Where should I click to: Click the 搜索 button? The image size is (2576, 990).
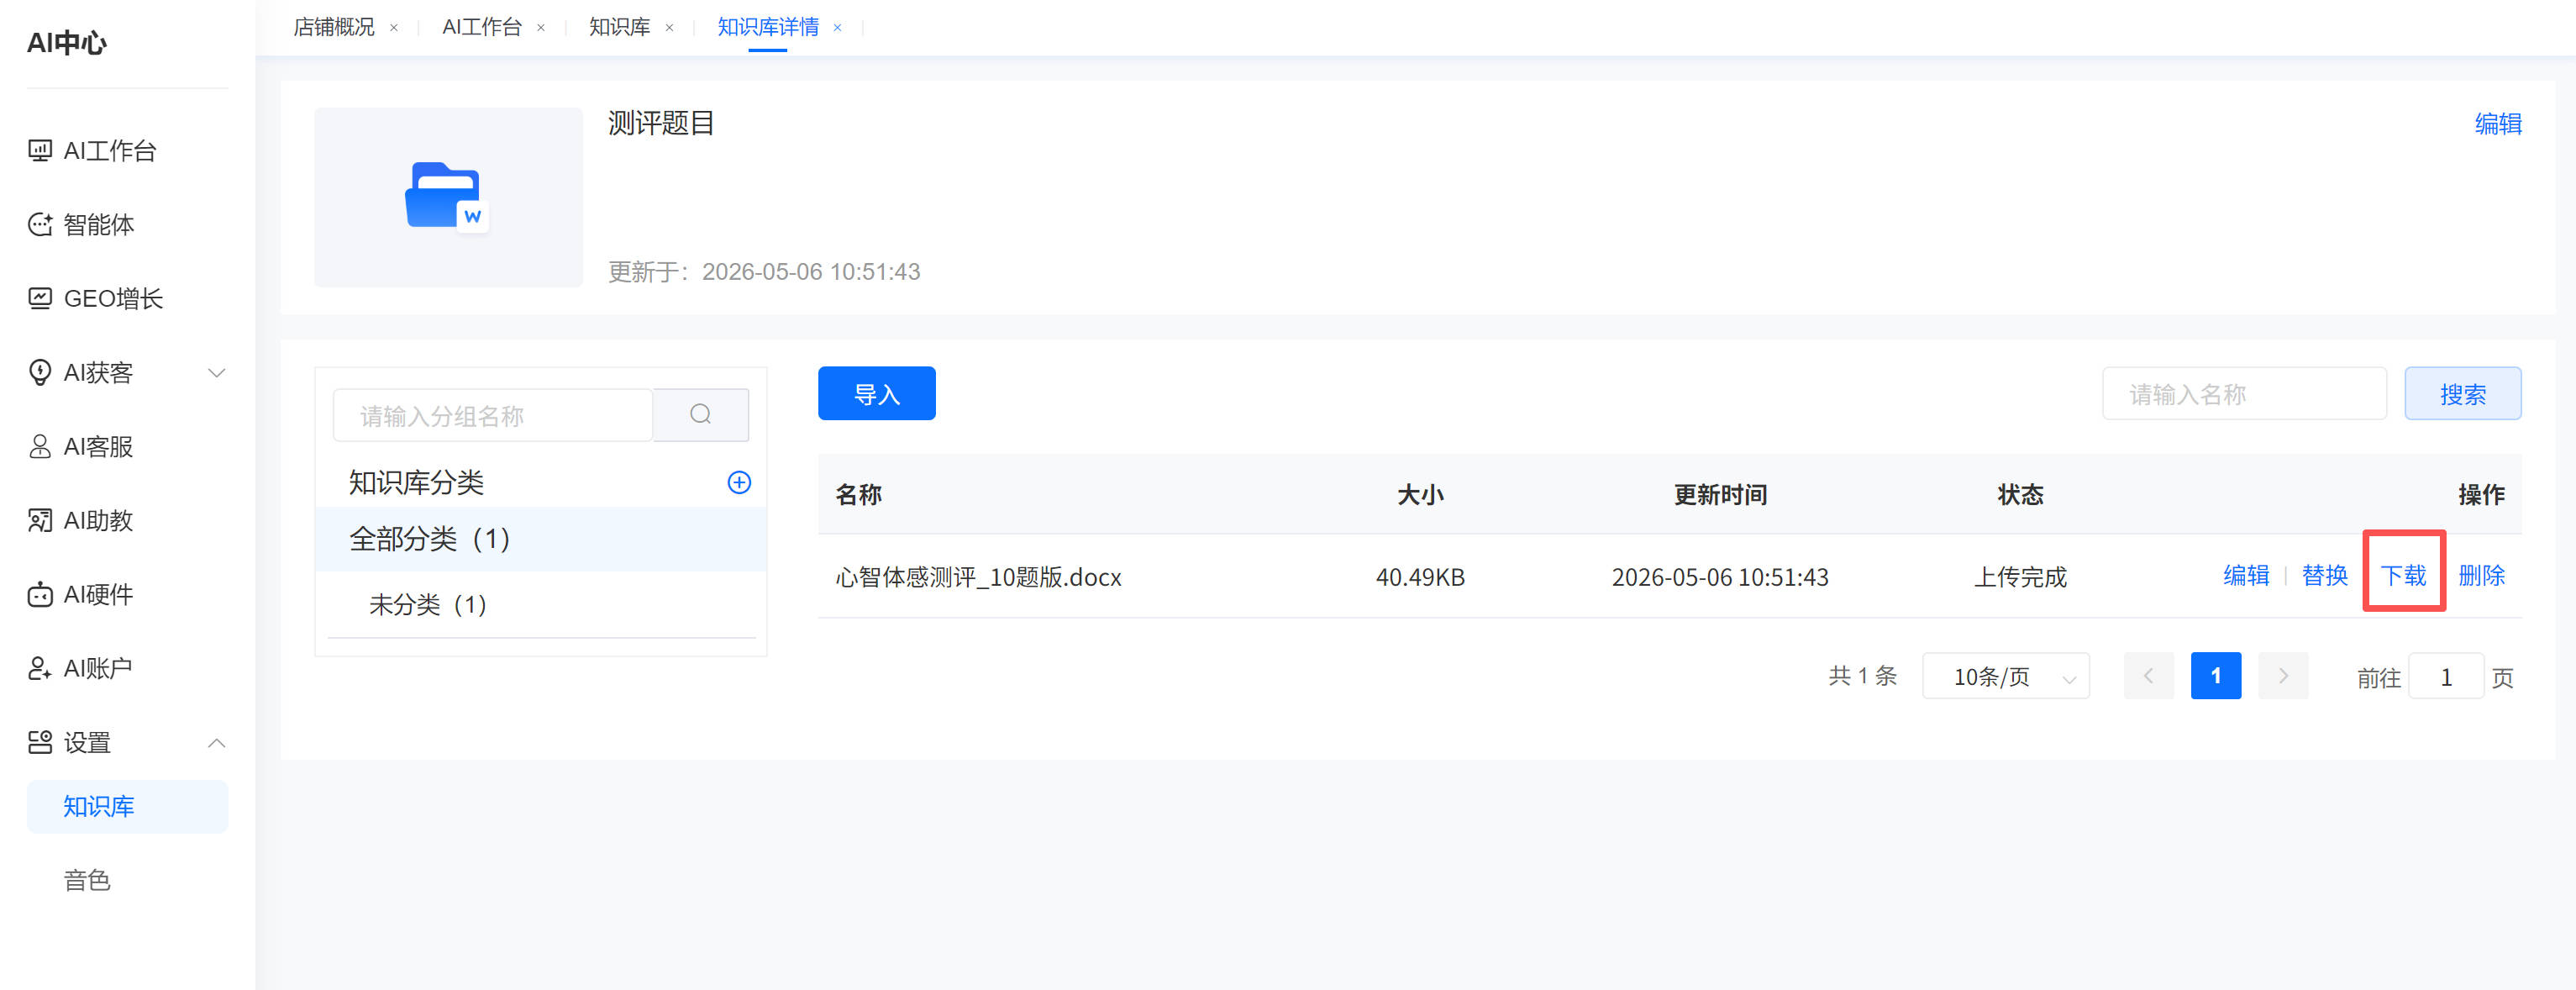click(2462, 394)
